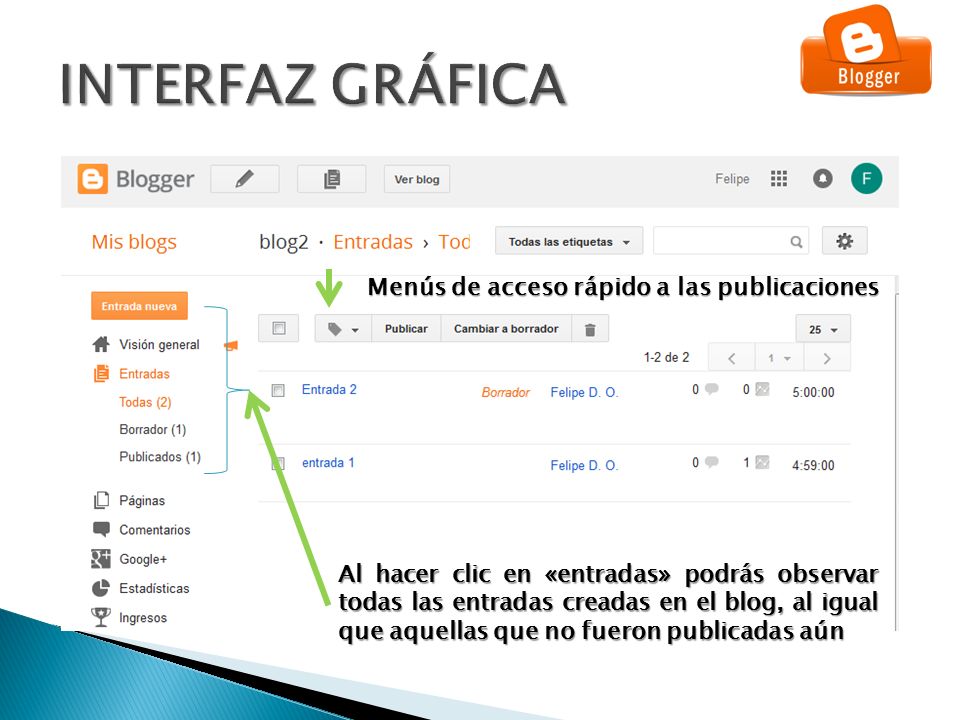Open the entrada 1 post link
960x720 pixels.
coord(328,463)
